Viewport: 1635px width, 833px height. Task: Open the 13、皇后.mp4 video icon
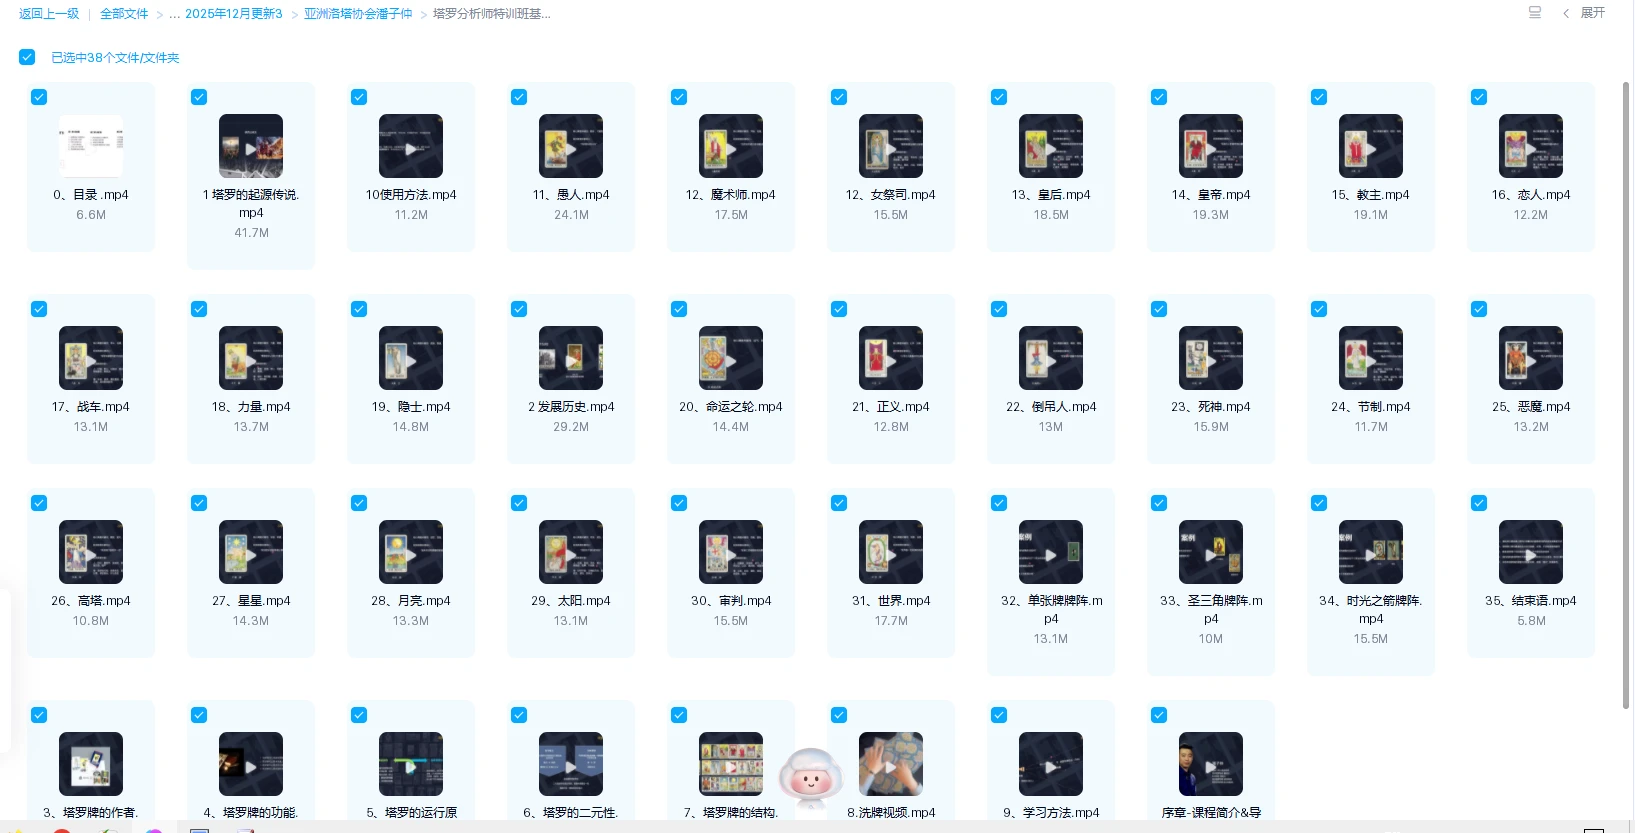[x=1051, y=146]
